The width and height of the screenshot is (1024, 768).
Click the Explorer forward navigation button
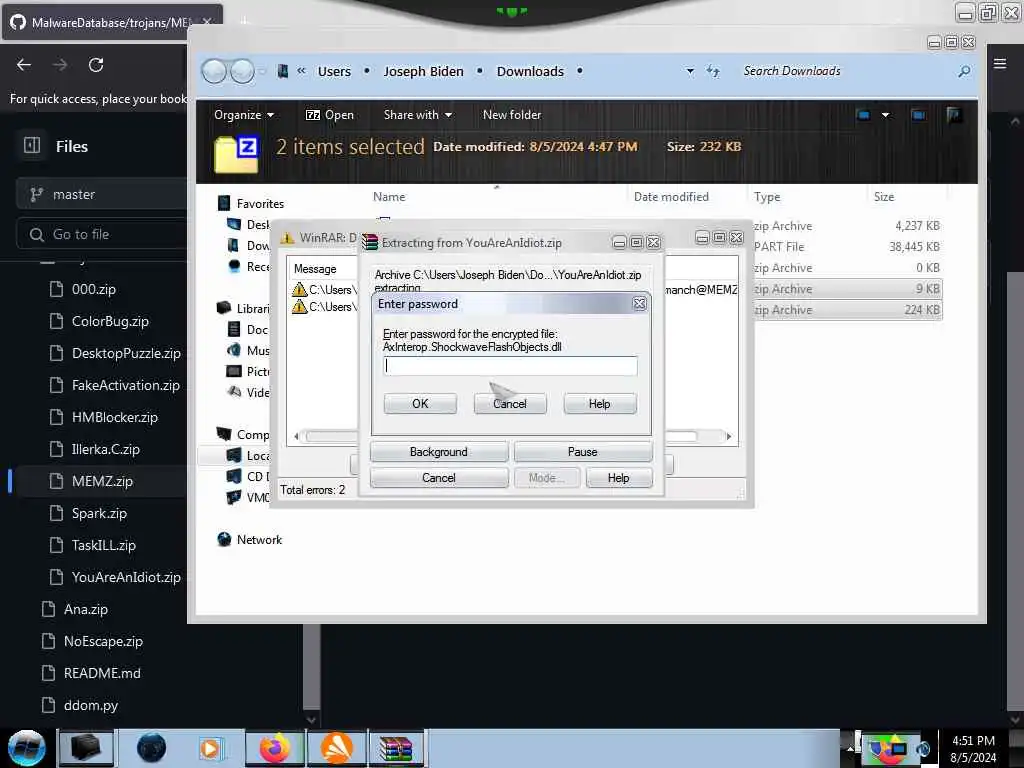tap(242, 71)
